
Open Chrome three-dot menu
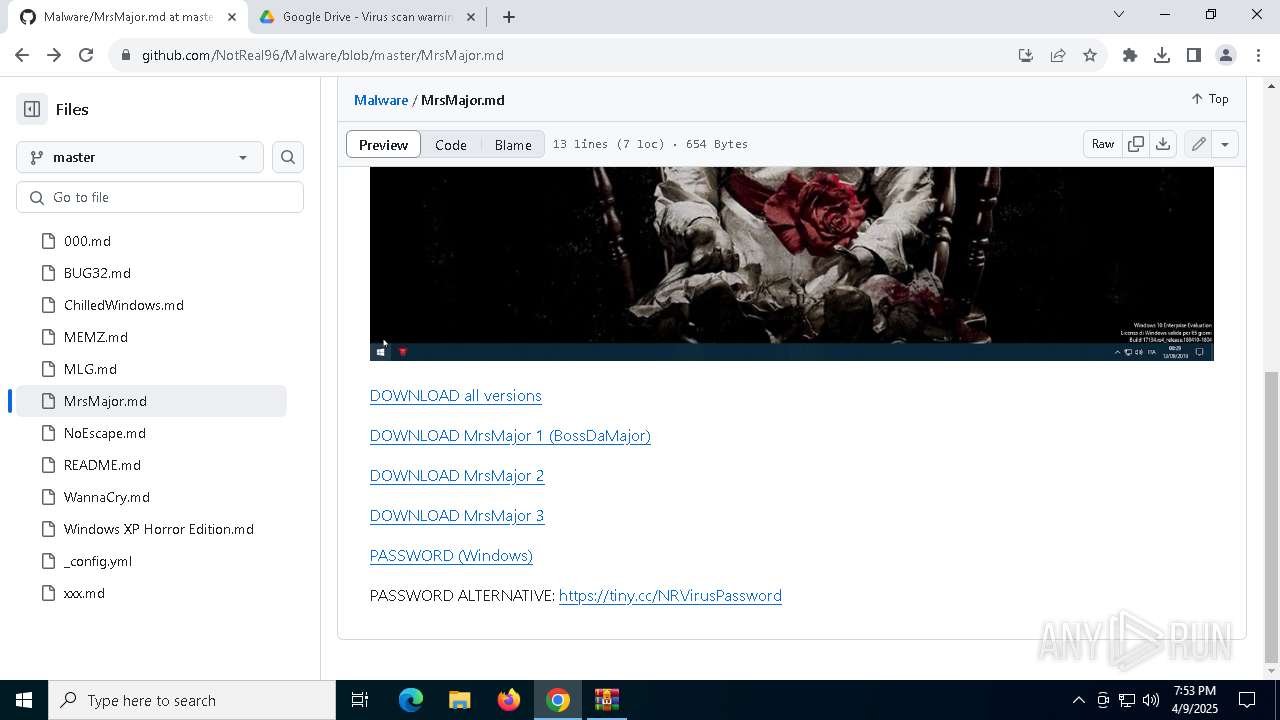click(1257, 55)
